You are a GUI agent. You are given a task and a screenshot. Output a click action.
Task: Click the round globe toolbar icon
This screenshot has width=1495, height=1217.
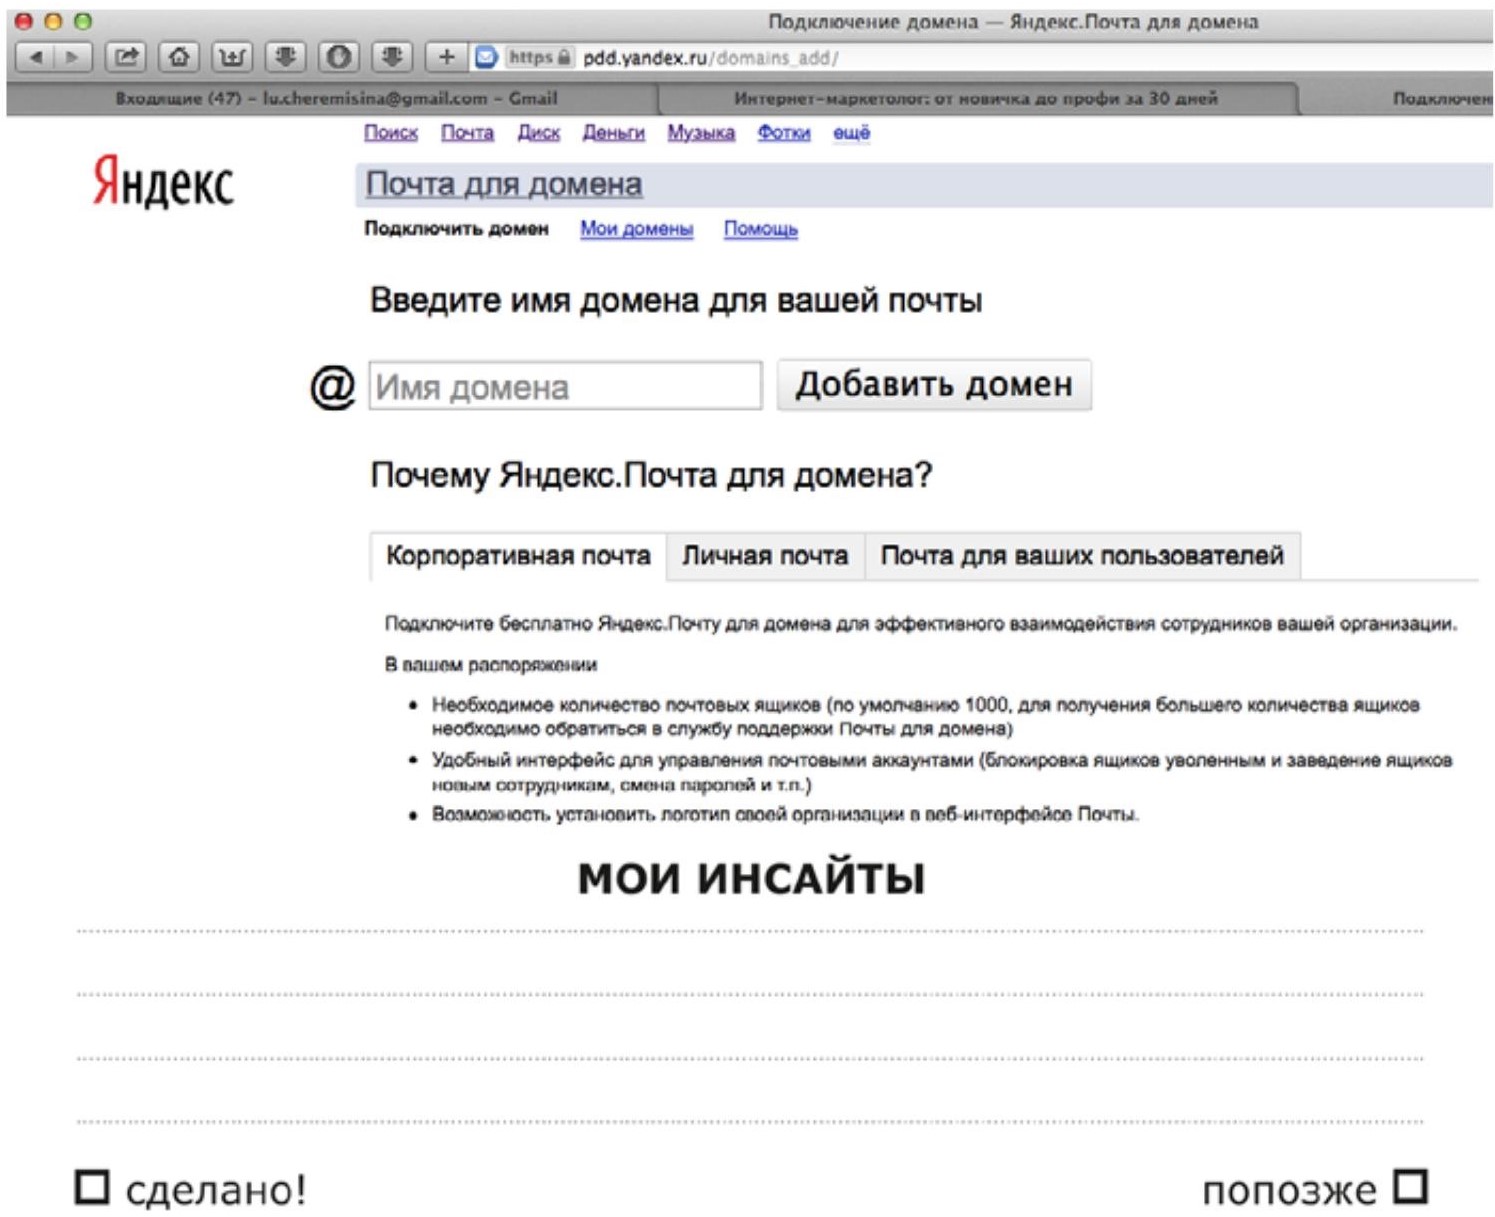coord(339,57)
